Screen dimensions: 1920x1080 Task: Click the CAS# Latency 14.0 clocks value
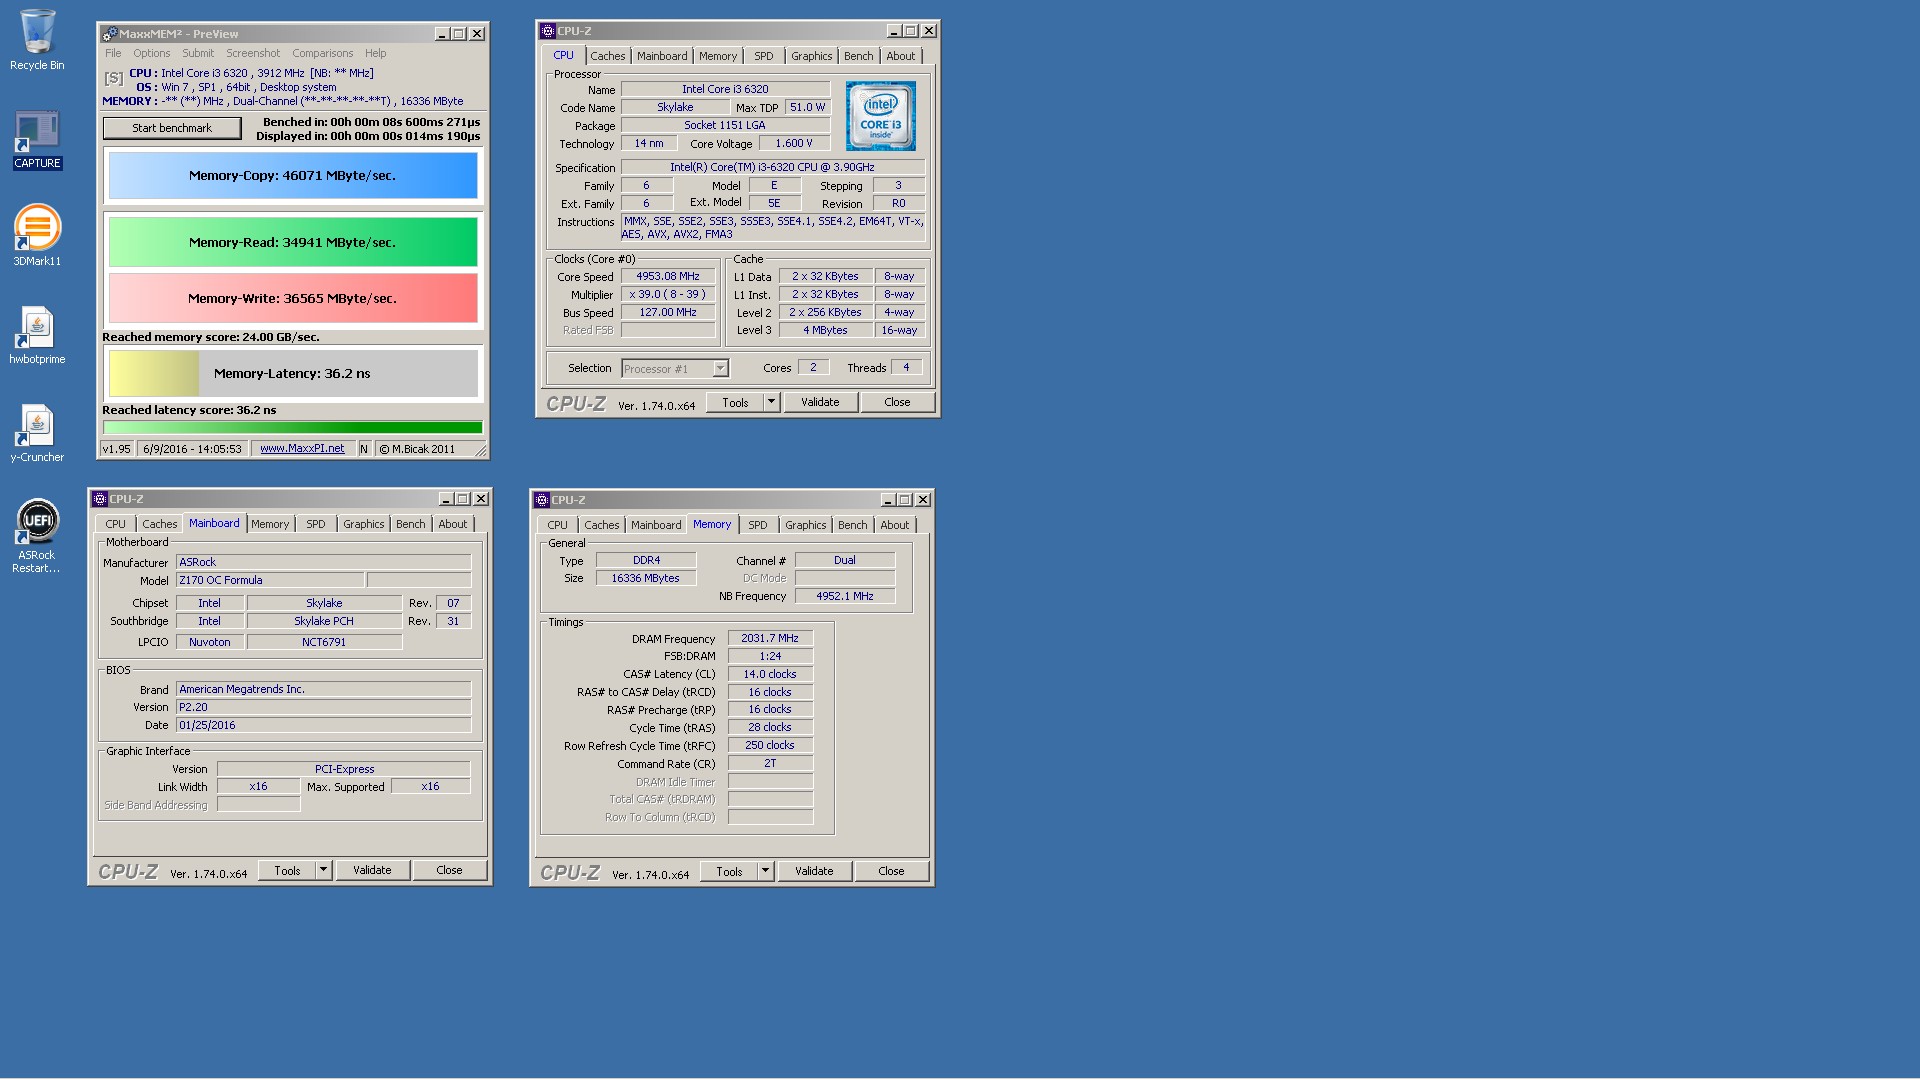click(x=770, y=674)
